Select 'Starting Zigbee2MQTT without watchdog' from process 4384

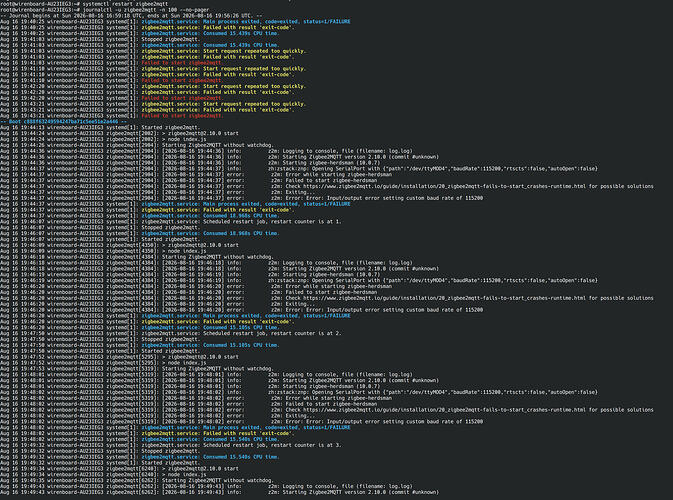217,257
